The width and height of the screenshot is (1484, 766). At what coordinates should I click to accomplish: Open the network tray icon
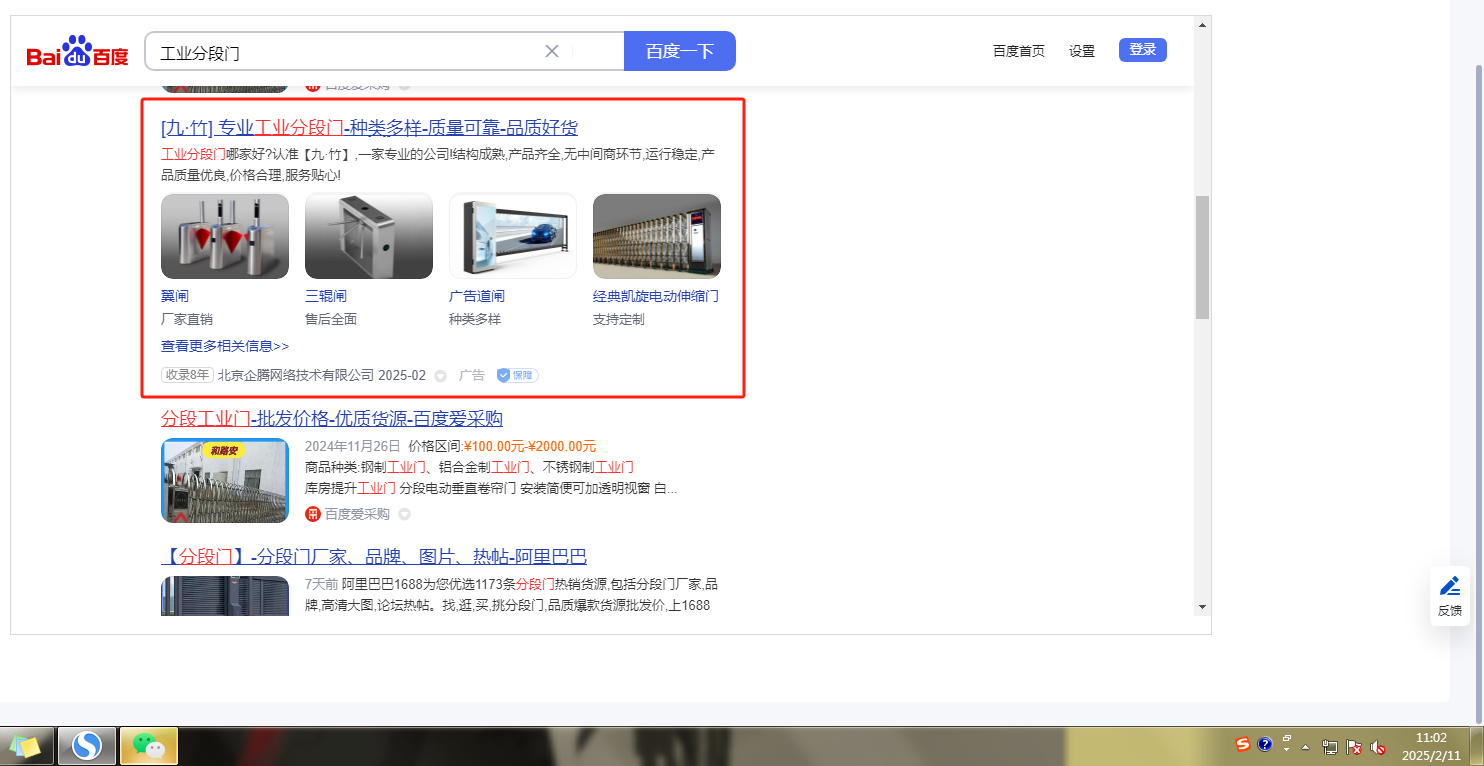click(x=1330, y=746)
